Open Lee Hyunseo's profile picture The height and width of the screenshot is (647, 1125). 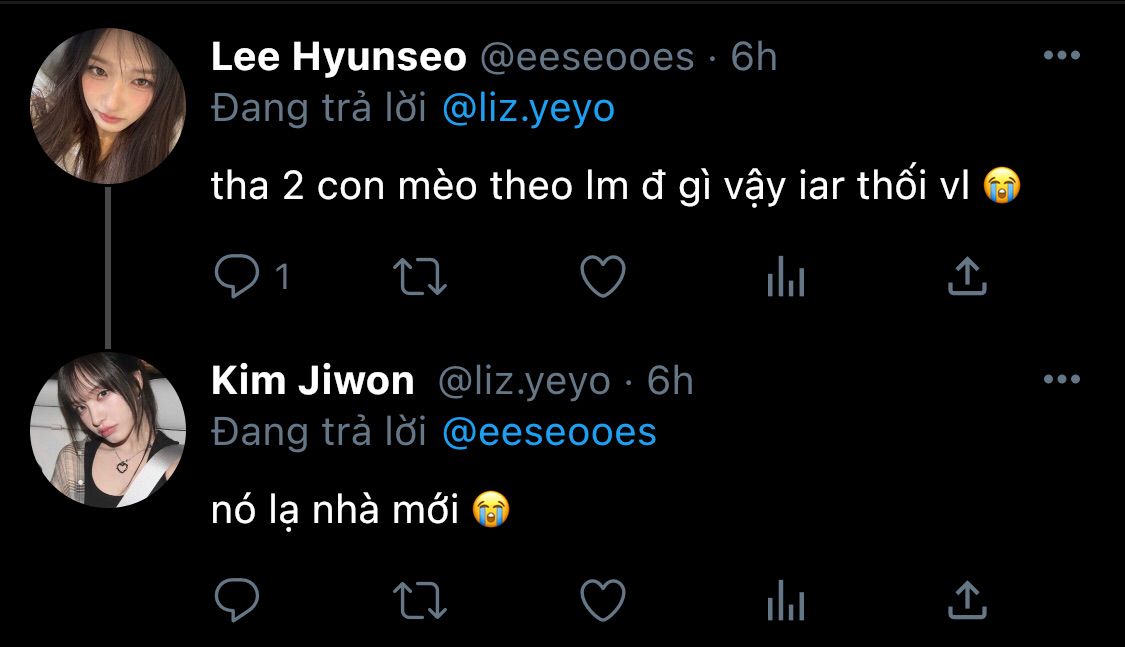click(108, 106)
